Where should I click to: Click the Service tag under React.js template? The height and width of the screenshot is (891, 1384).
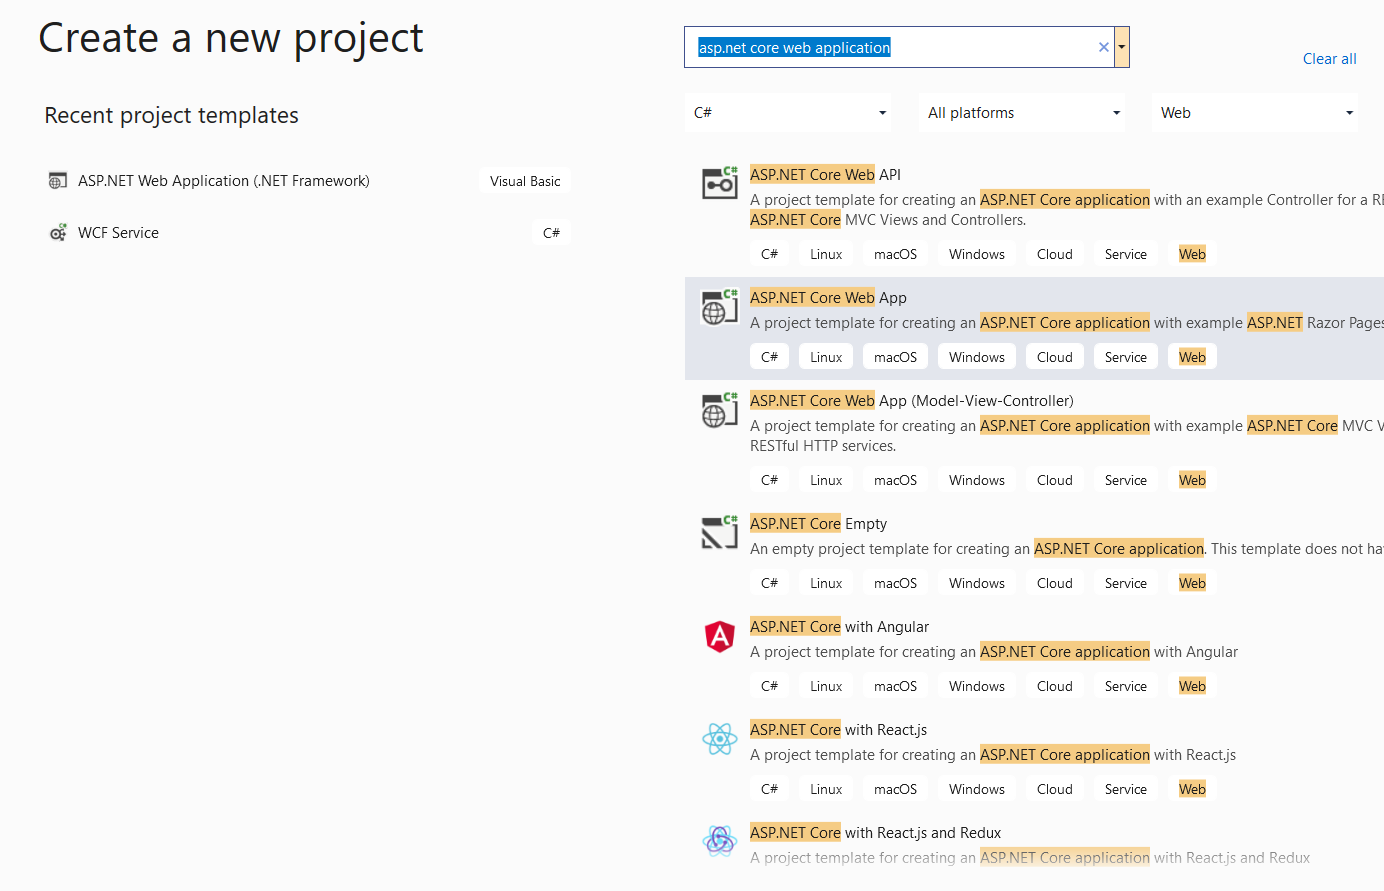point(1126,789)
